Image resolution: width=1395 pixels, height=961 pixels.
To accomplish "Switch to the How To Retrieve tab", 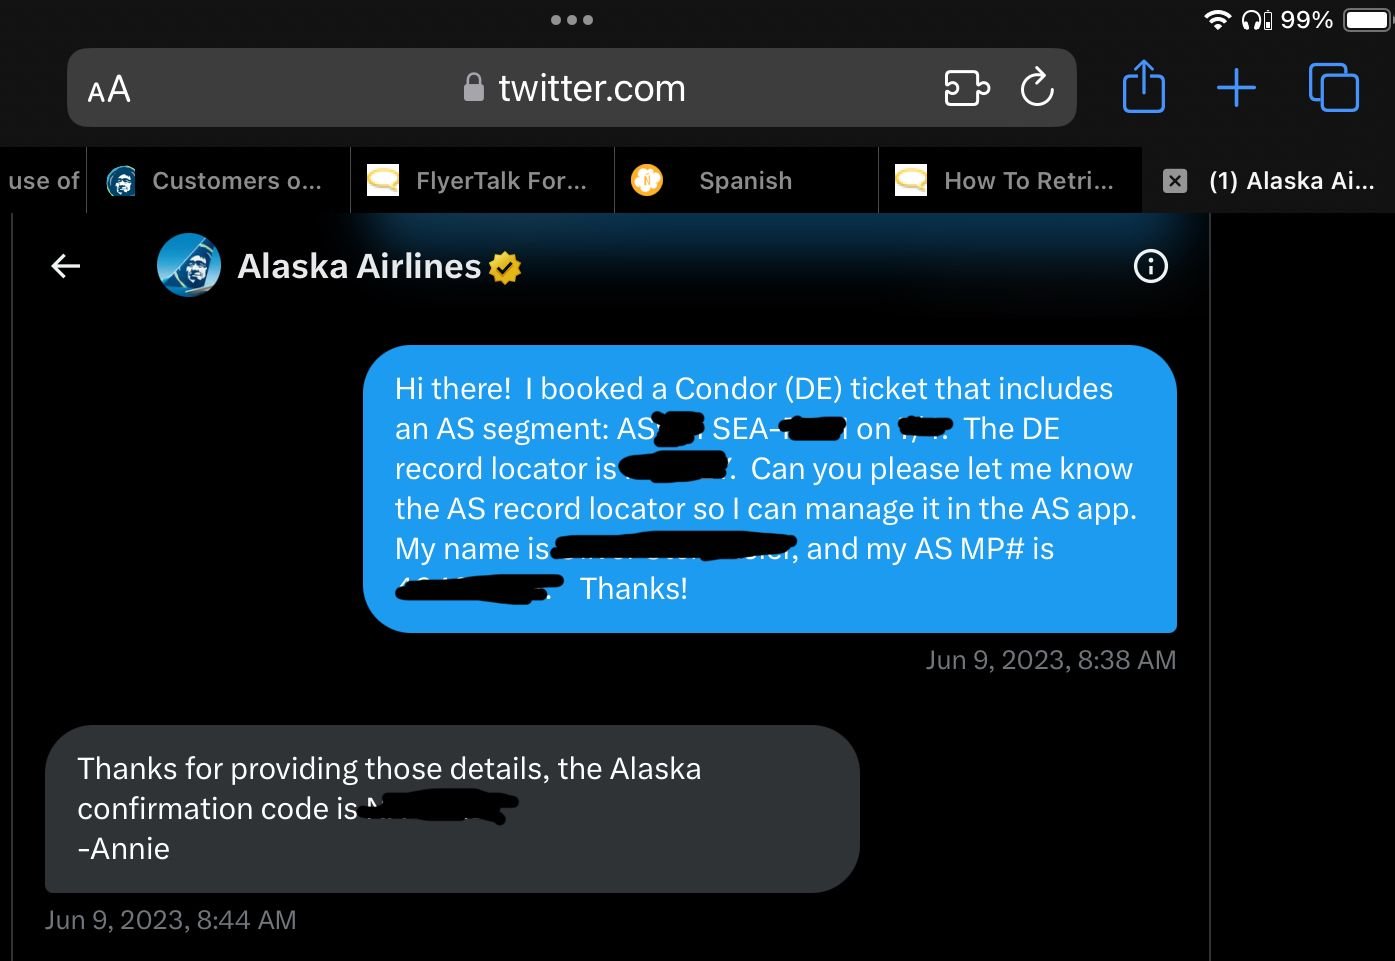I will tap(1028, 181).
